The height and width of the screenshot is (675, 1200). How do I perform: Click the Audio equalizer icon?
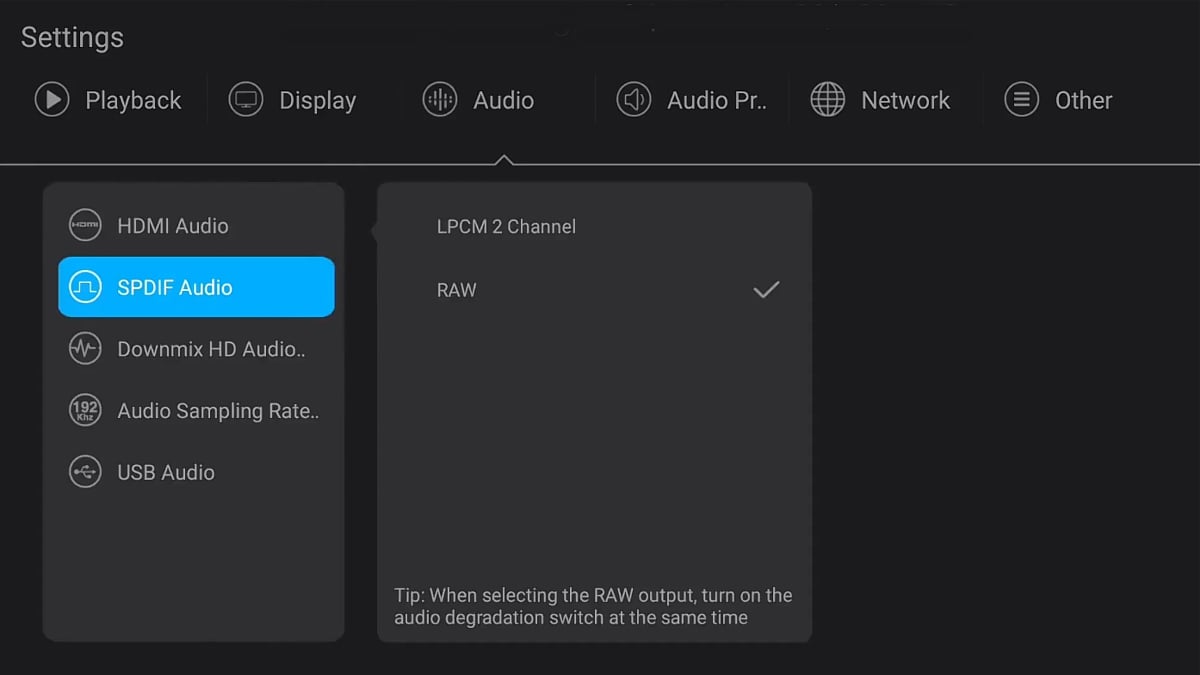pos(440,100)
